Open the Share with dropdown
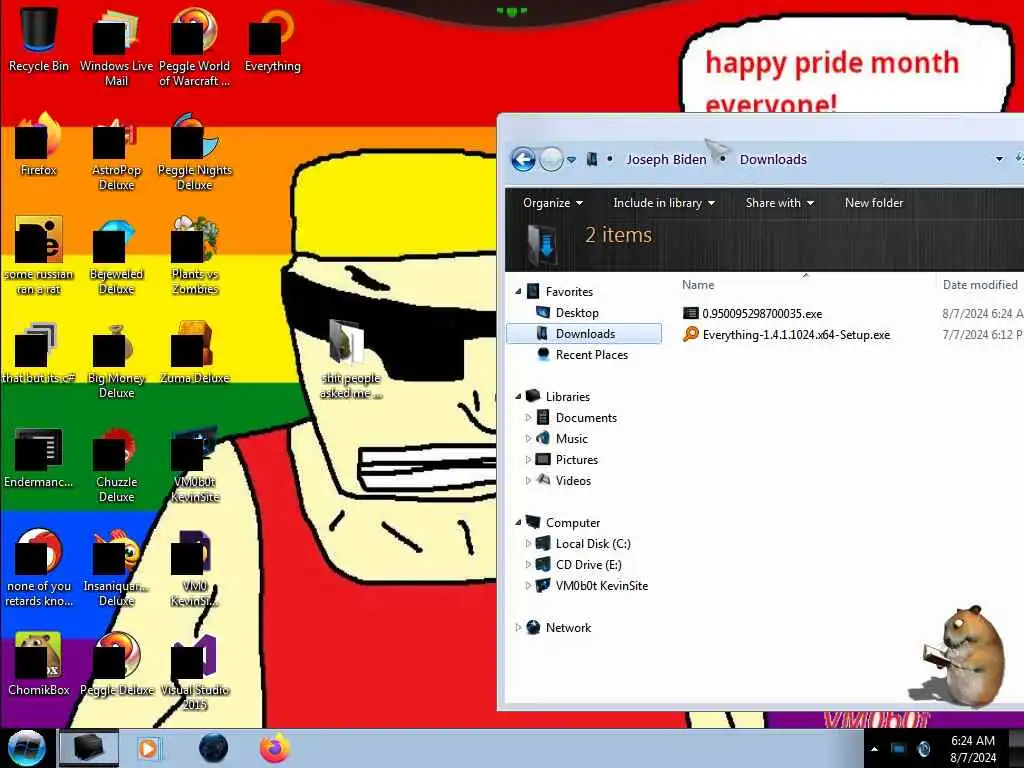 pos(779,203)
